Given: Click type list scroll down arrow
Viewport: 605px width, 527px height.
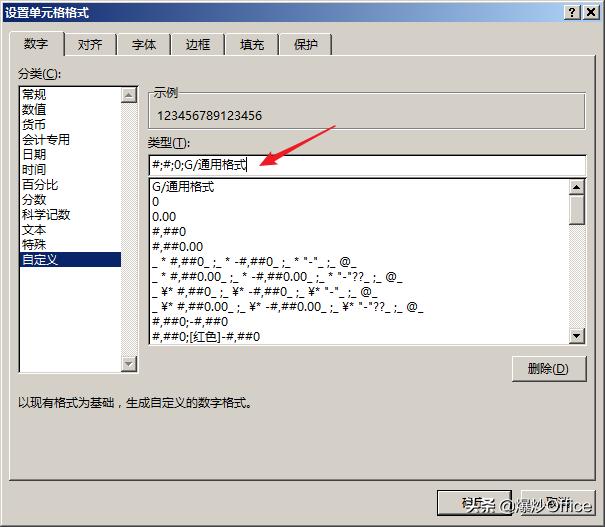Looking at the screenshot, I should click(577, 336).
